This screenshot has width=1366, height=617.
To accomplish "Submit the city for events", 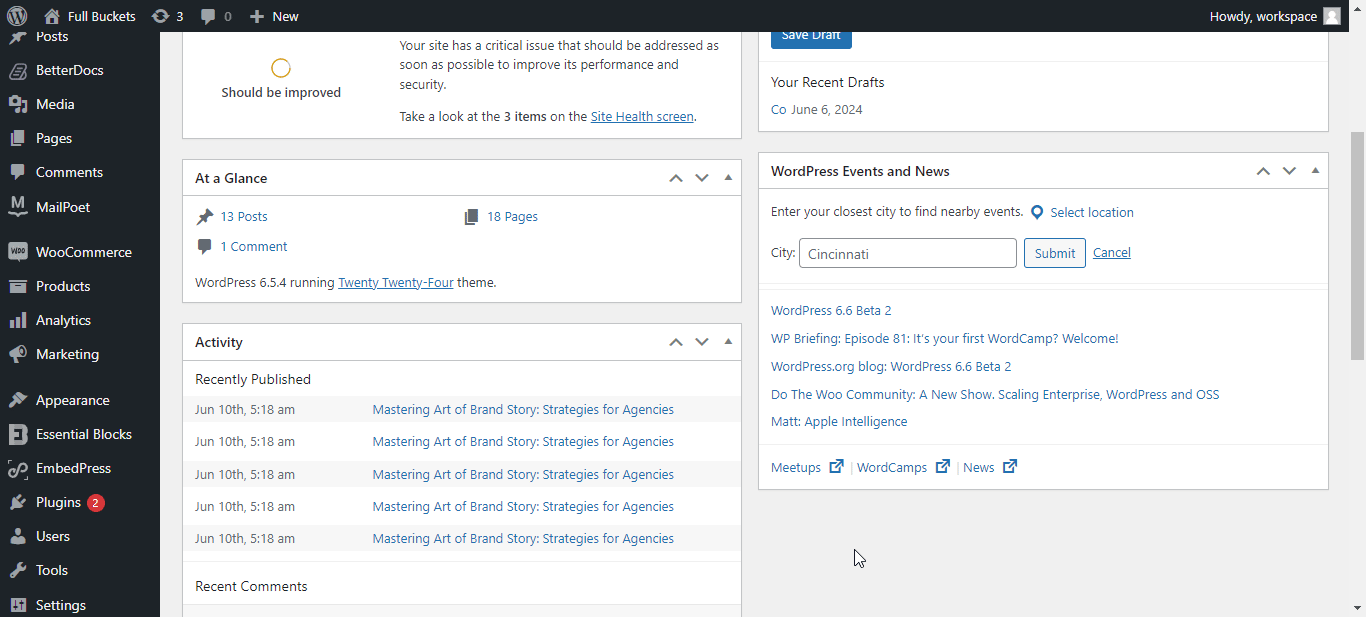I will pyautogui.click(x=1055, y=253).
